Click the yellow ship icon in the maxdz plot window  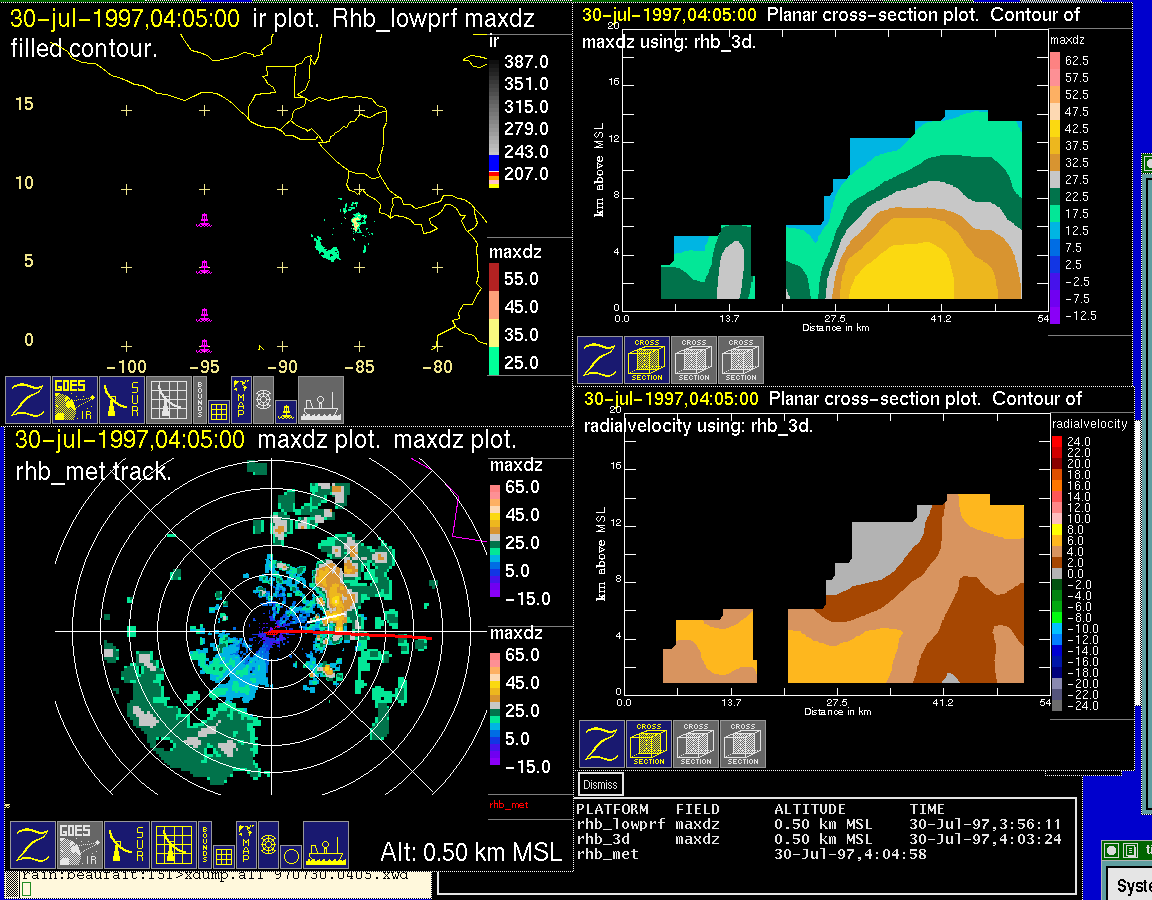point(325,845)
